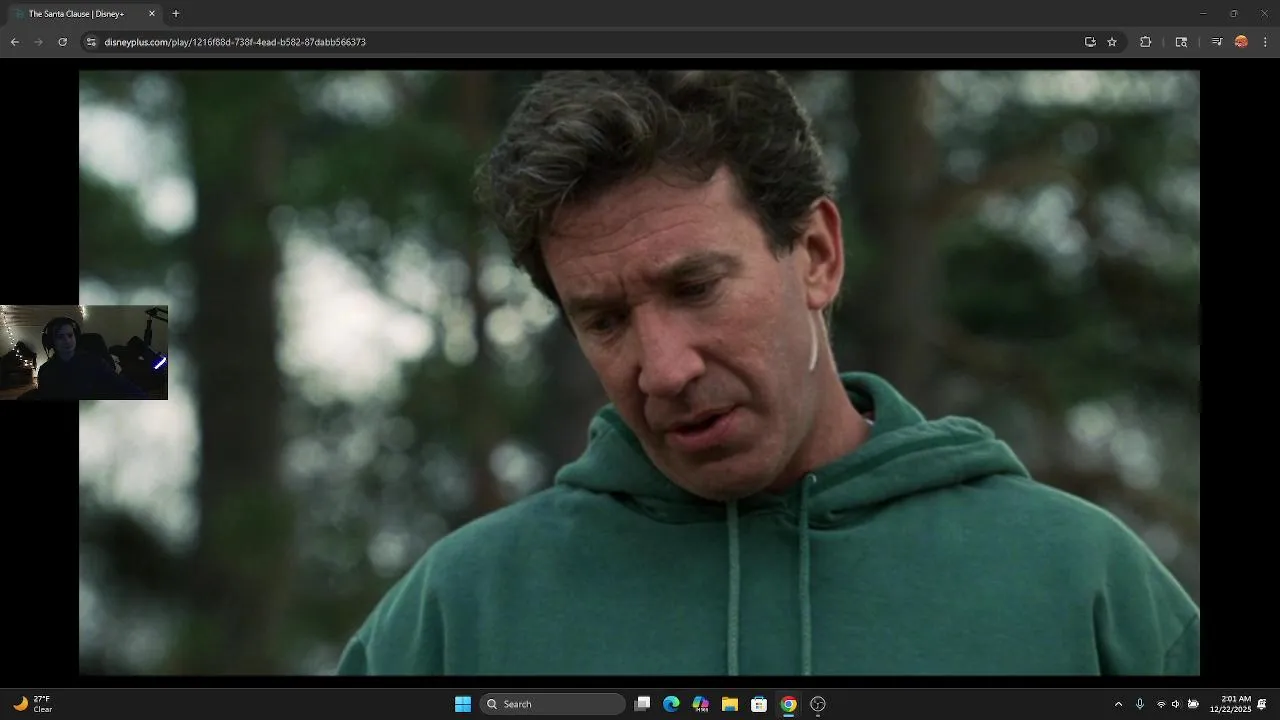Switch to Google Chrome in taskbar

point(788,704)
